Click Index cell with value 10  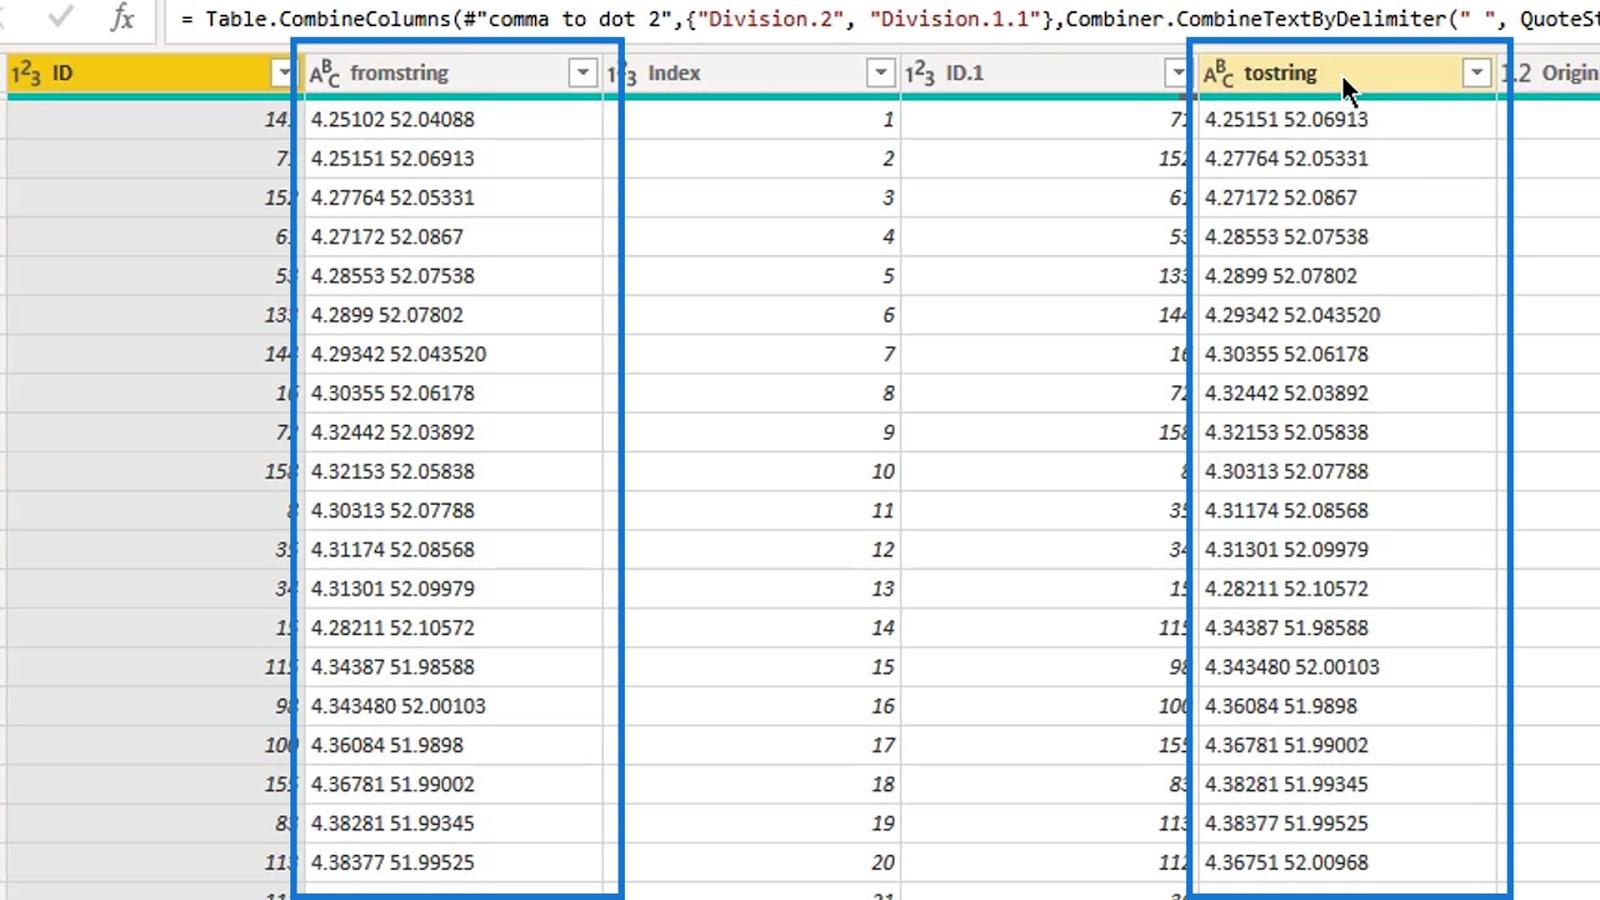pos(750,471)
